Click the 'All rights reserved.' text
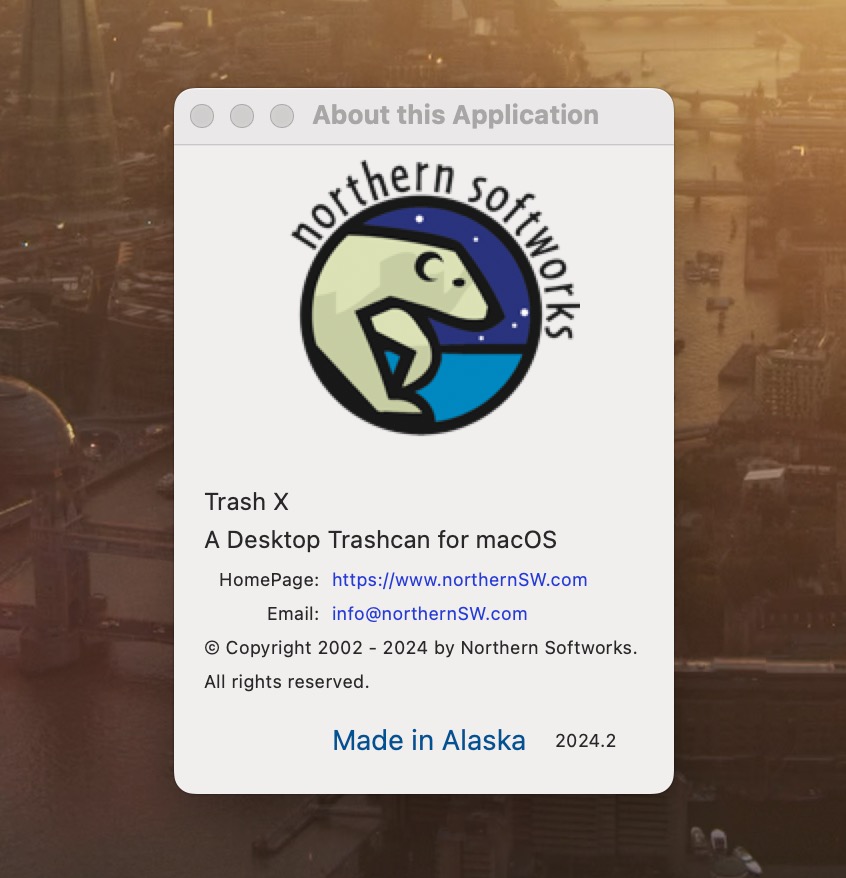 click(287, 682)
